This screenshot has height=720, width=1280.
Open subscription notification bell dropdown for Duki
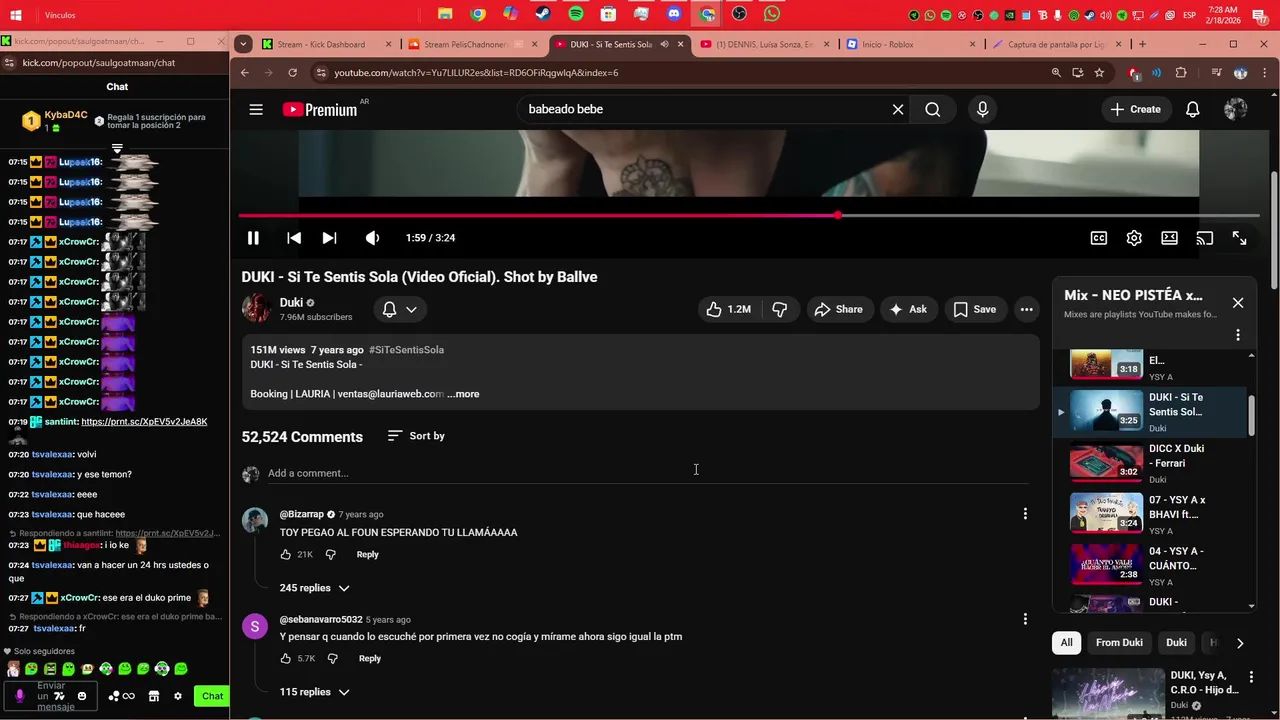400,310
